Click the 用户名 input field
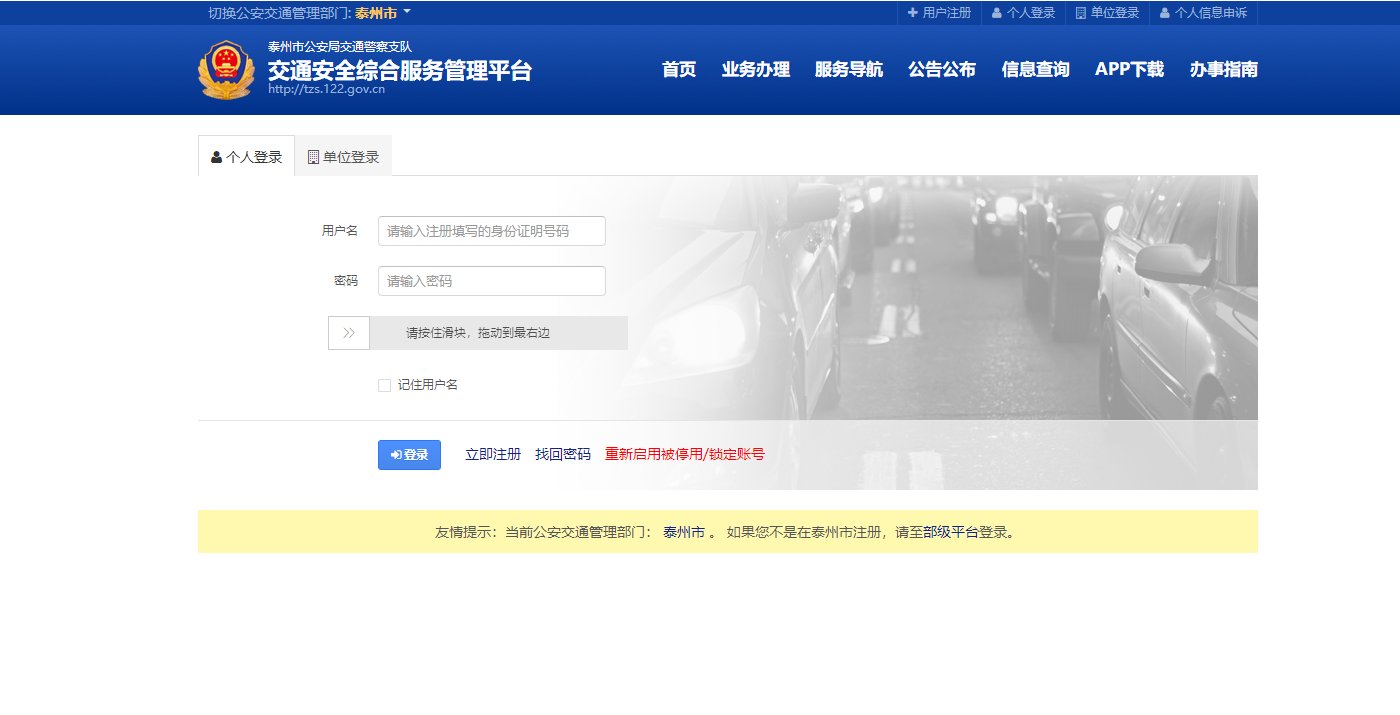1400x715 pixels. point(491,230)
